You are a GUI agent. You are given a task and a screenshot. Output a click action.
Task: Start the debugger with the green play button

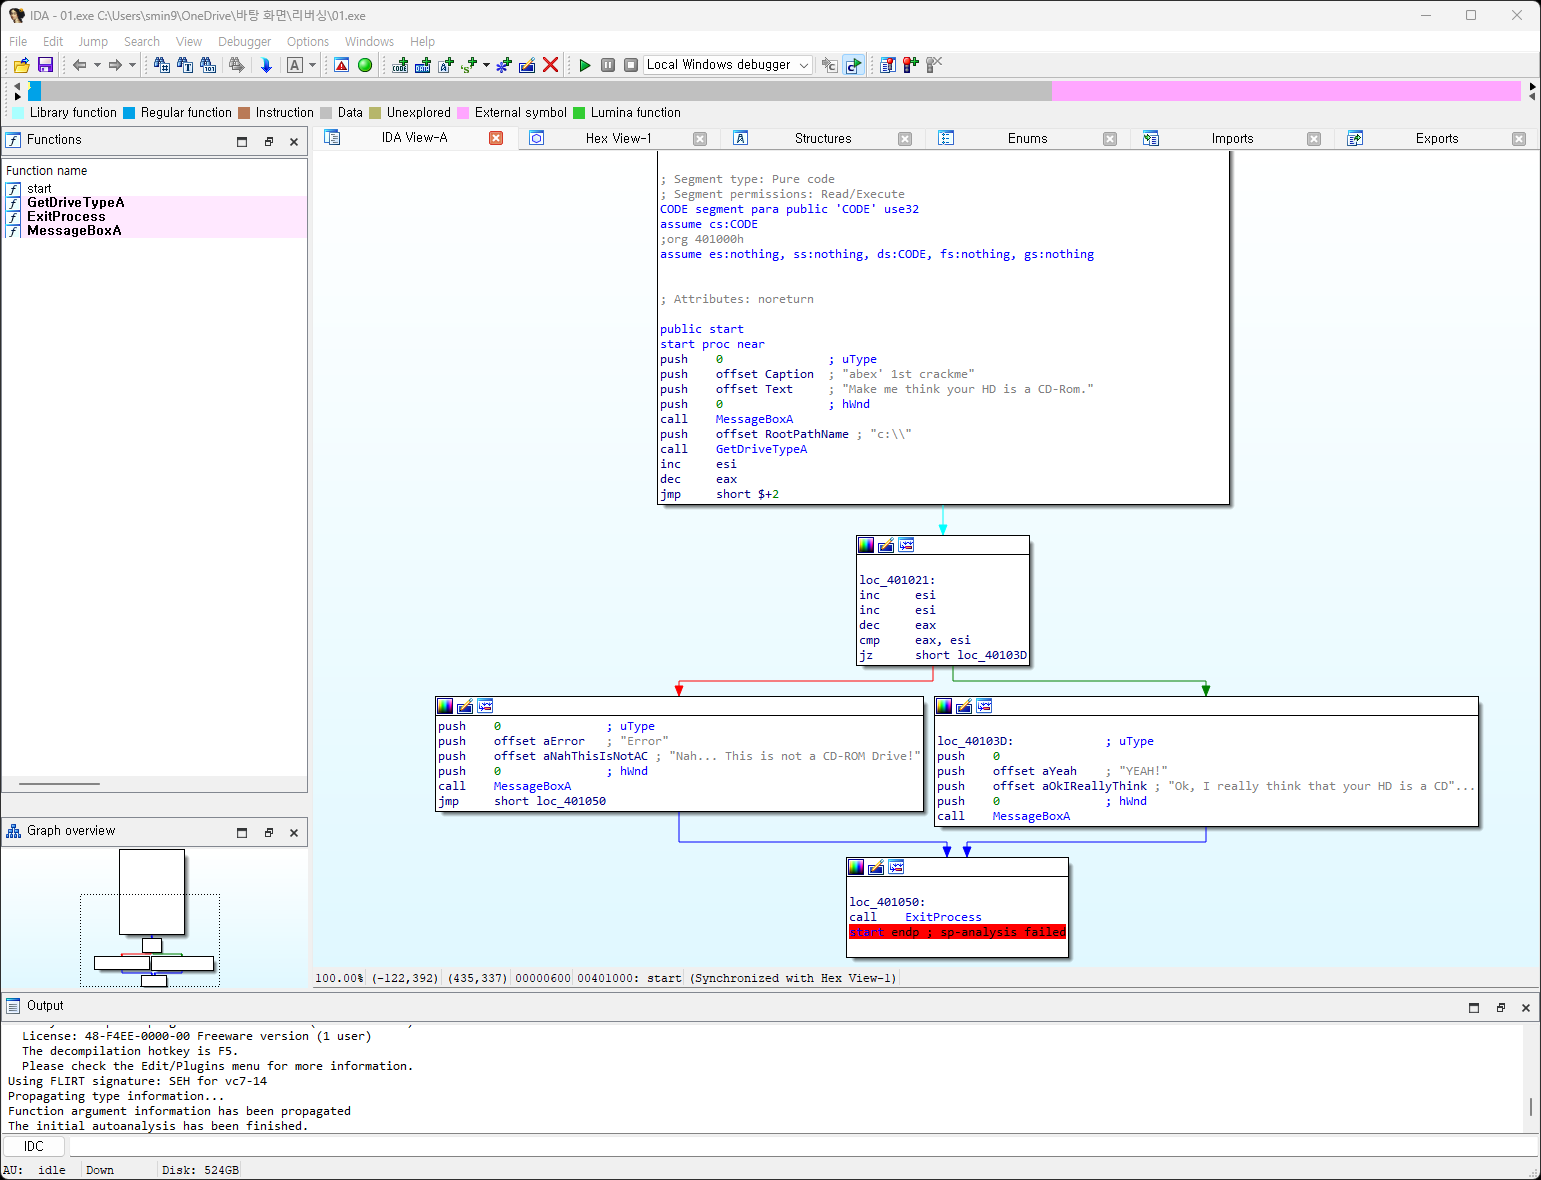pos(585,65)
